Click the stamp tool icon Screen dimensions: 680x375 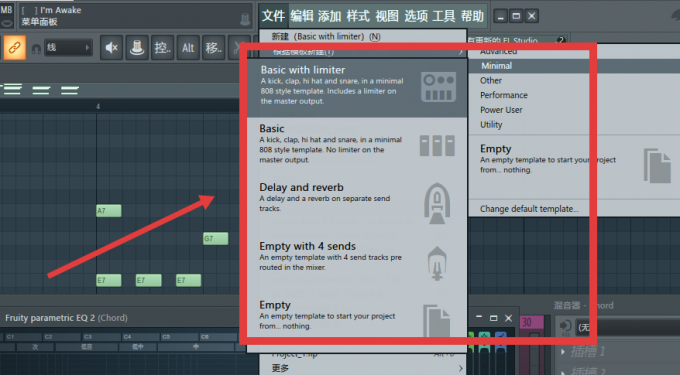[x=137, y=47]
